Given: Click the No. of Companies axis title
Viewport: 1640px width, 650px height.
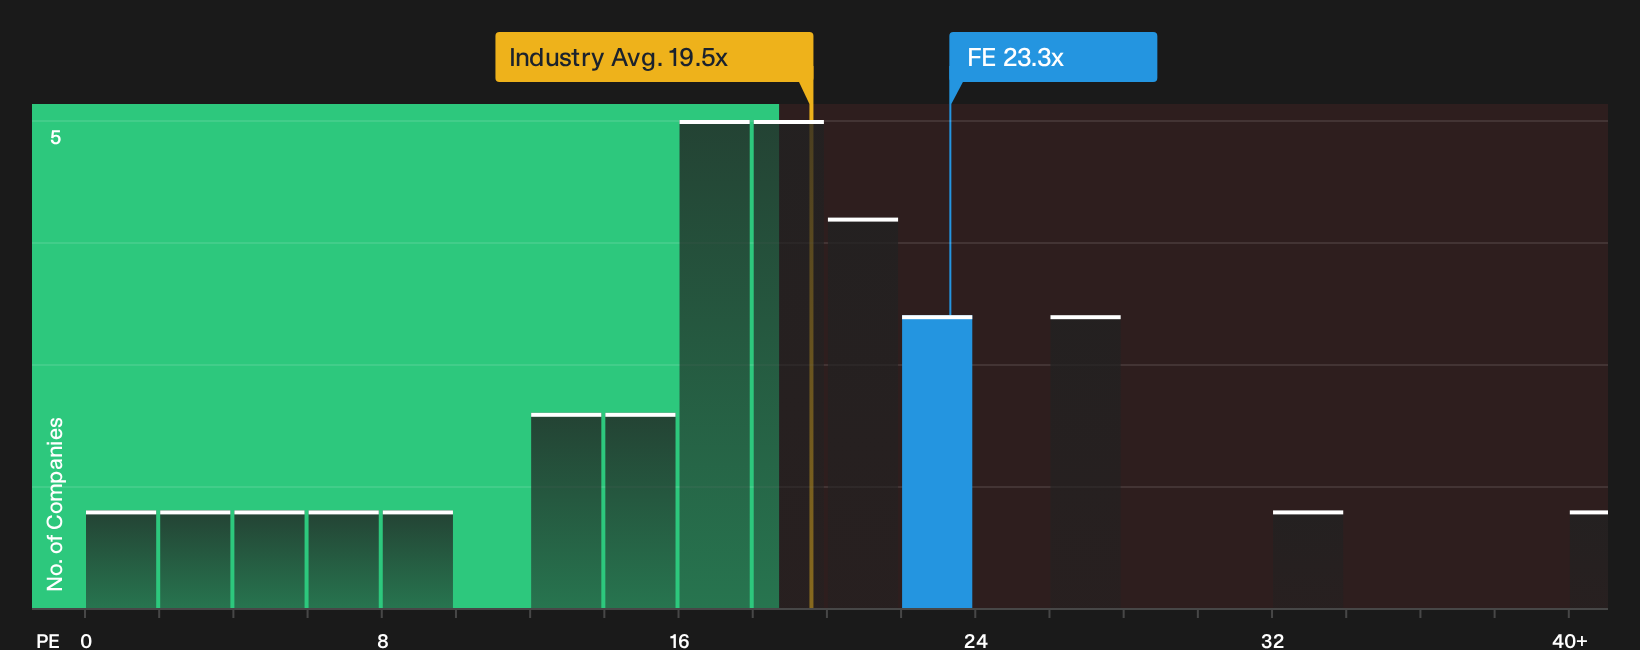Looking at the screenshot, I should click(x=55, y=504).
